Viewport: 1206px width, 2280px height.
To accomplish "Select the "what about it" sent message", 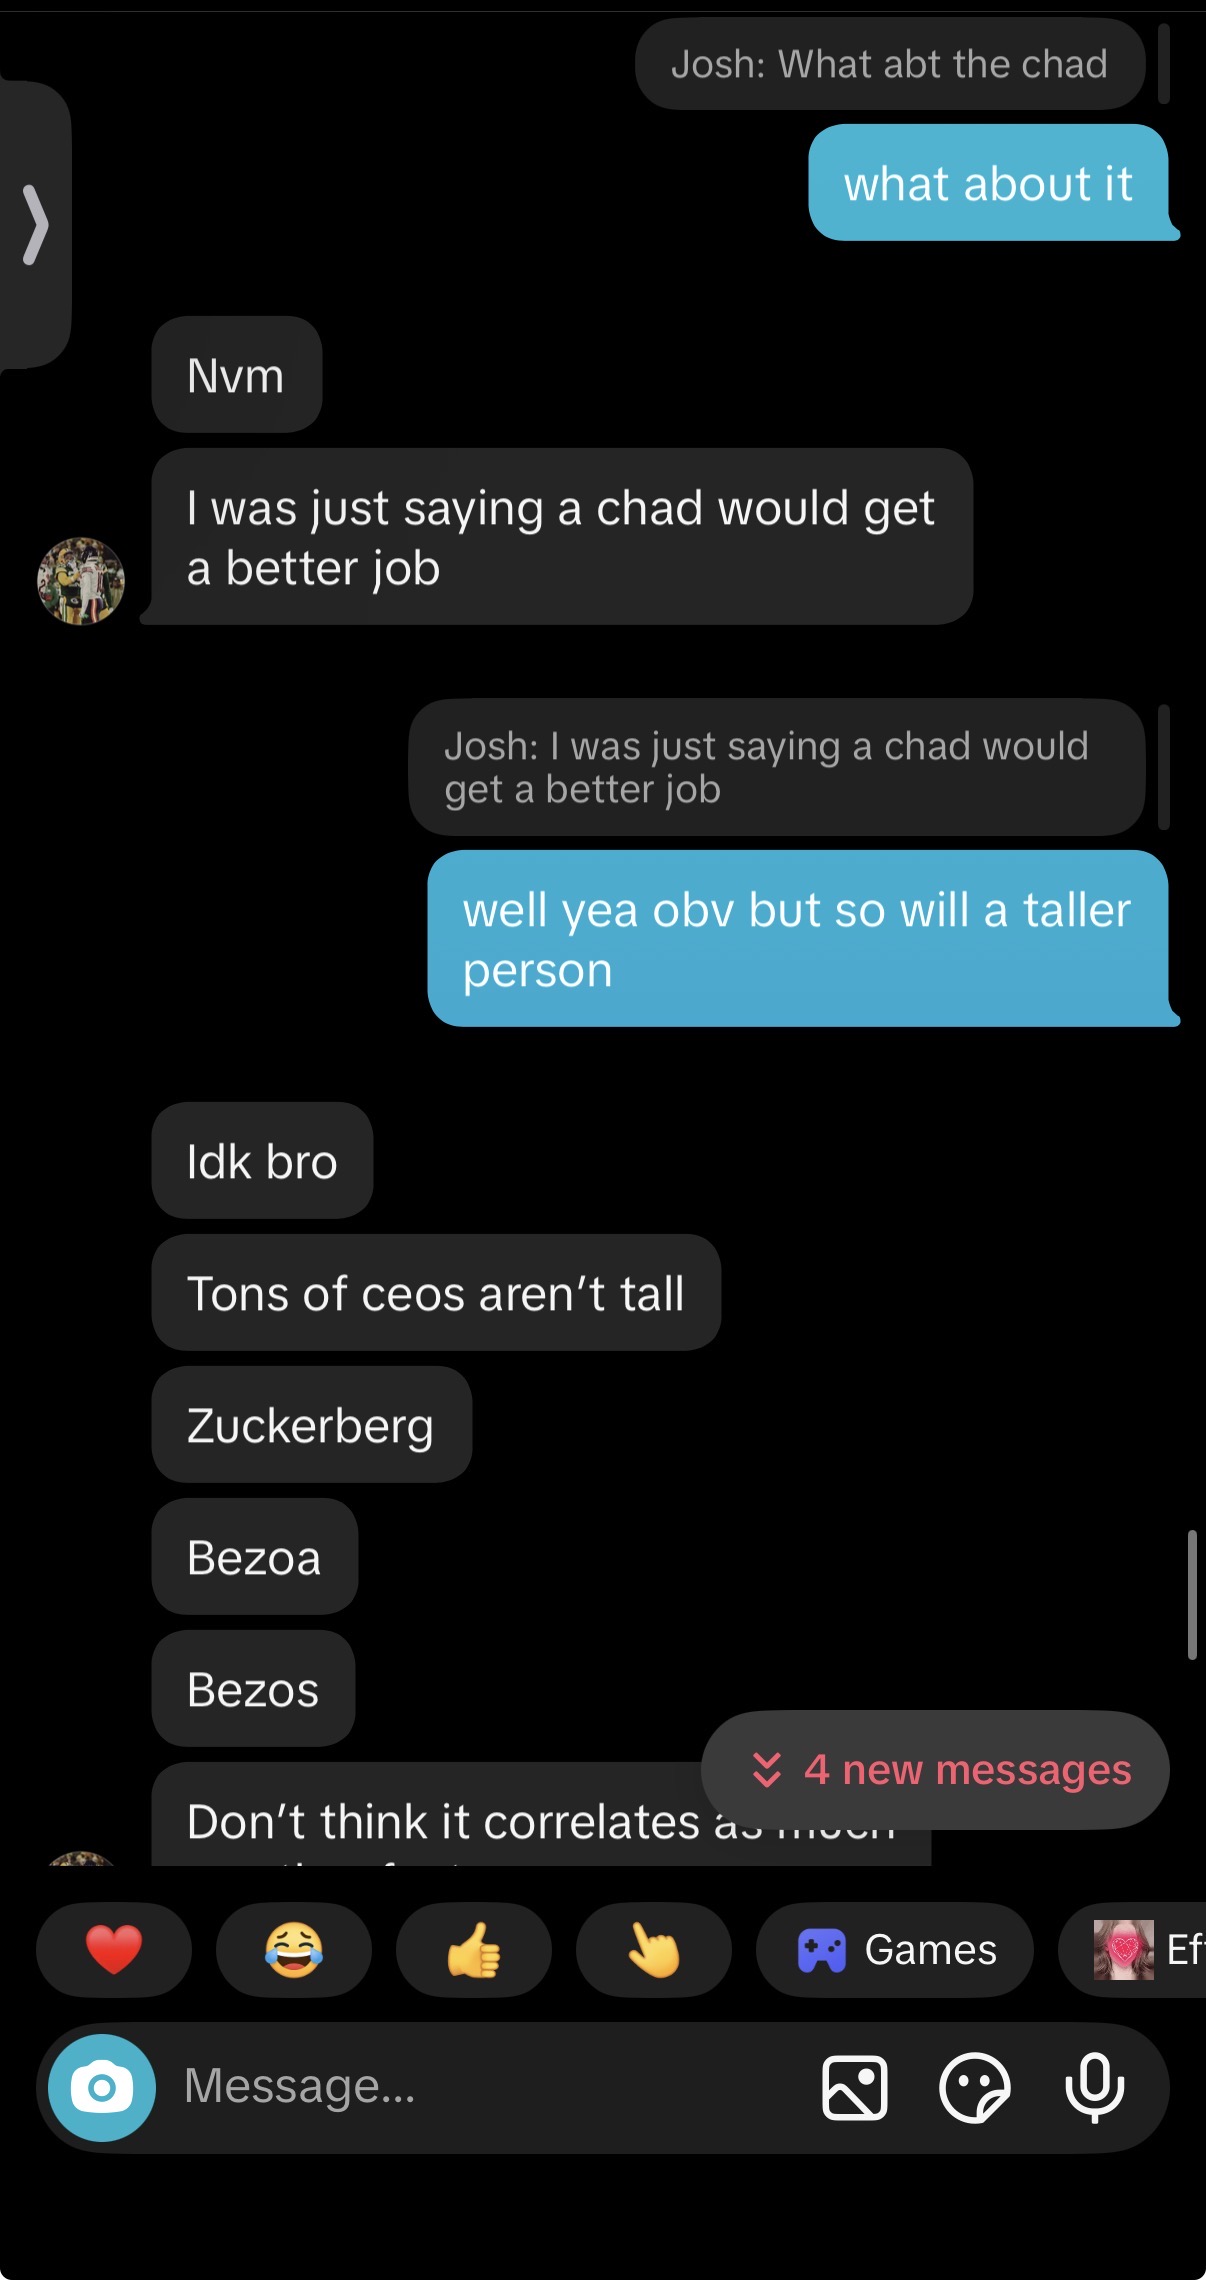I will click(988, 183).
